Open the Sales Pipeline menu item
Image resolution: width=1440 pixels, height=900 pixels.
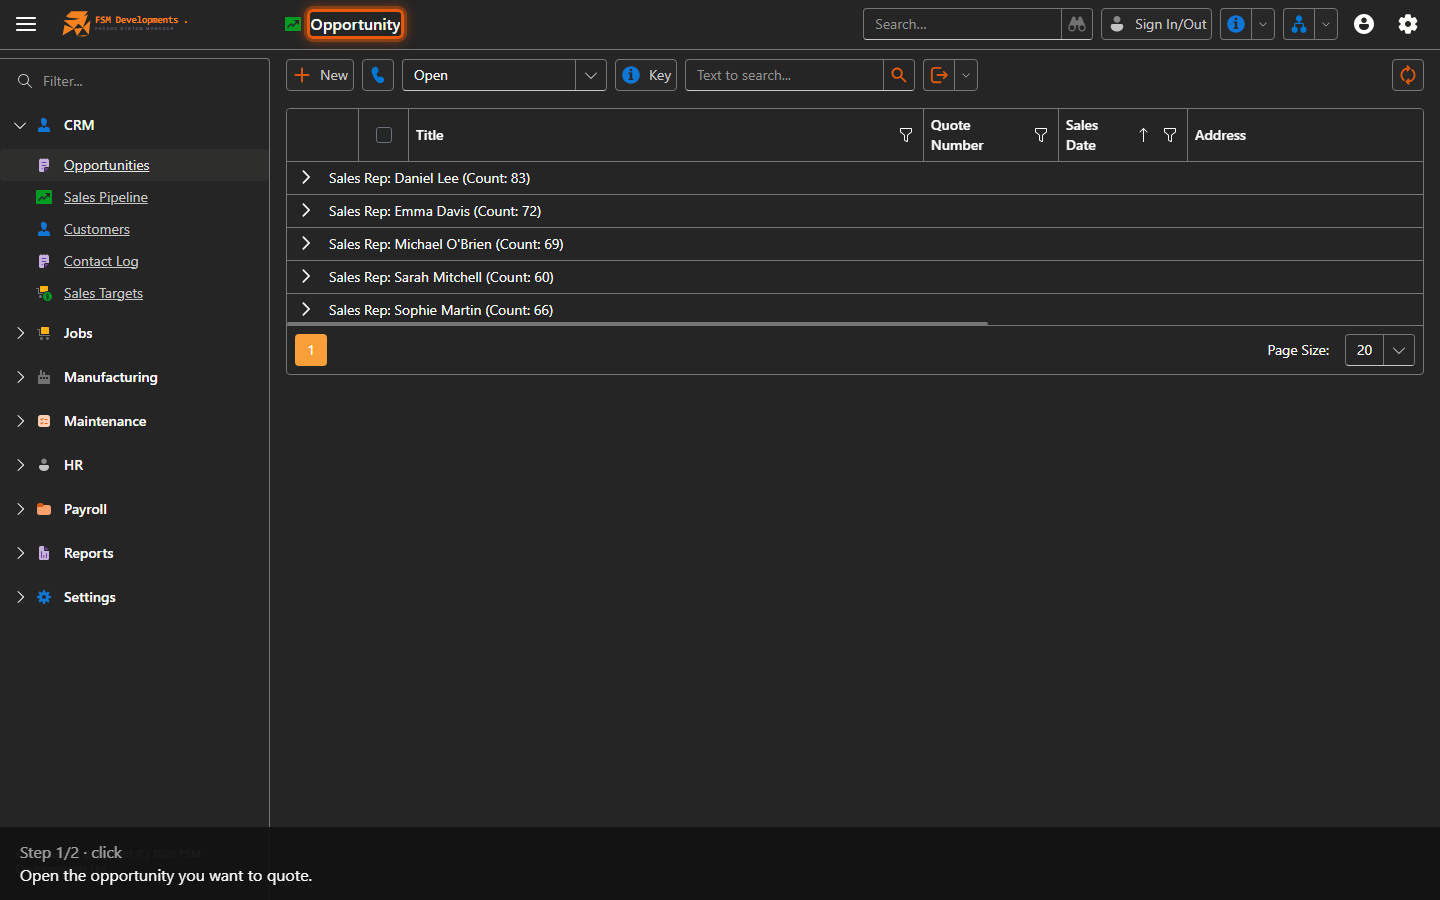105,197
